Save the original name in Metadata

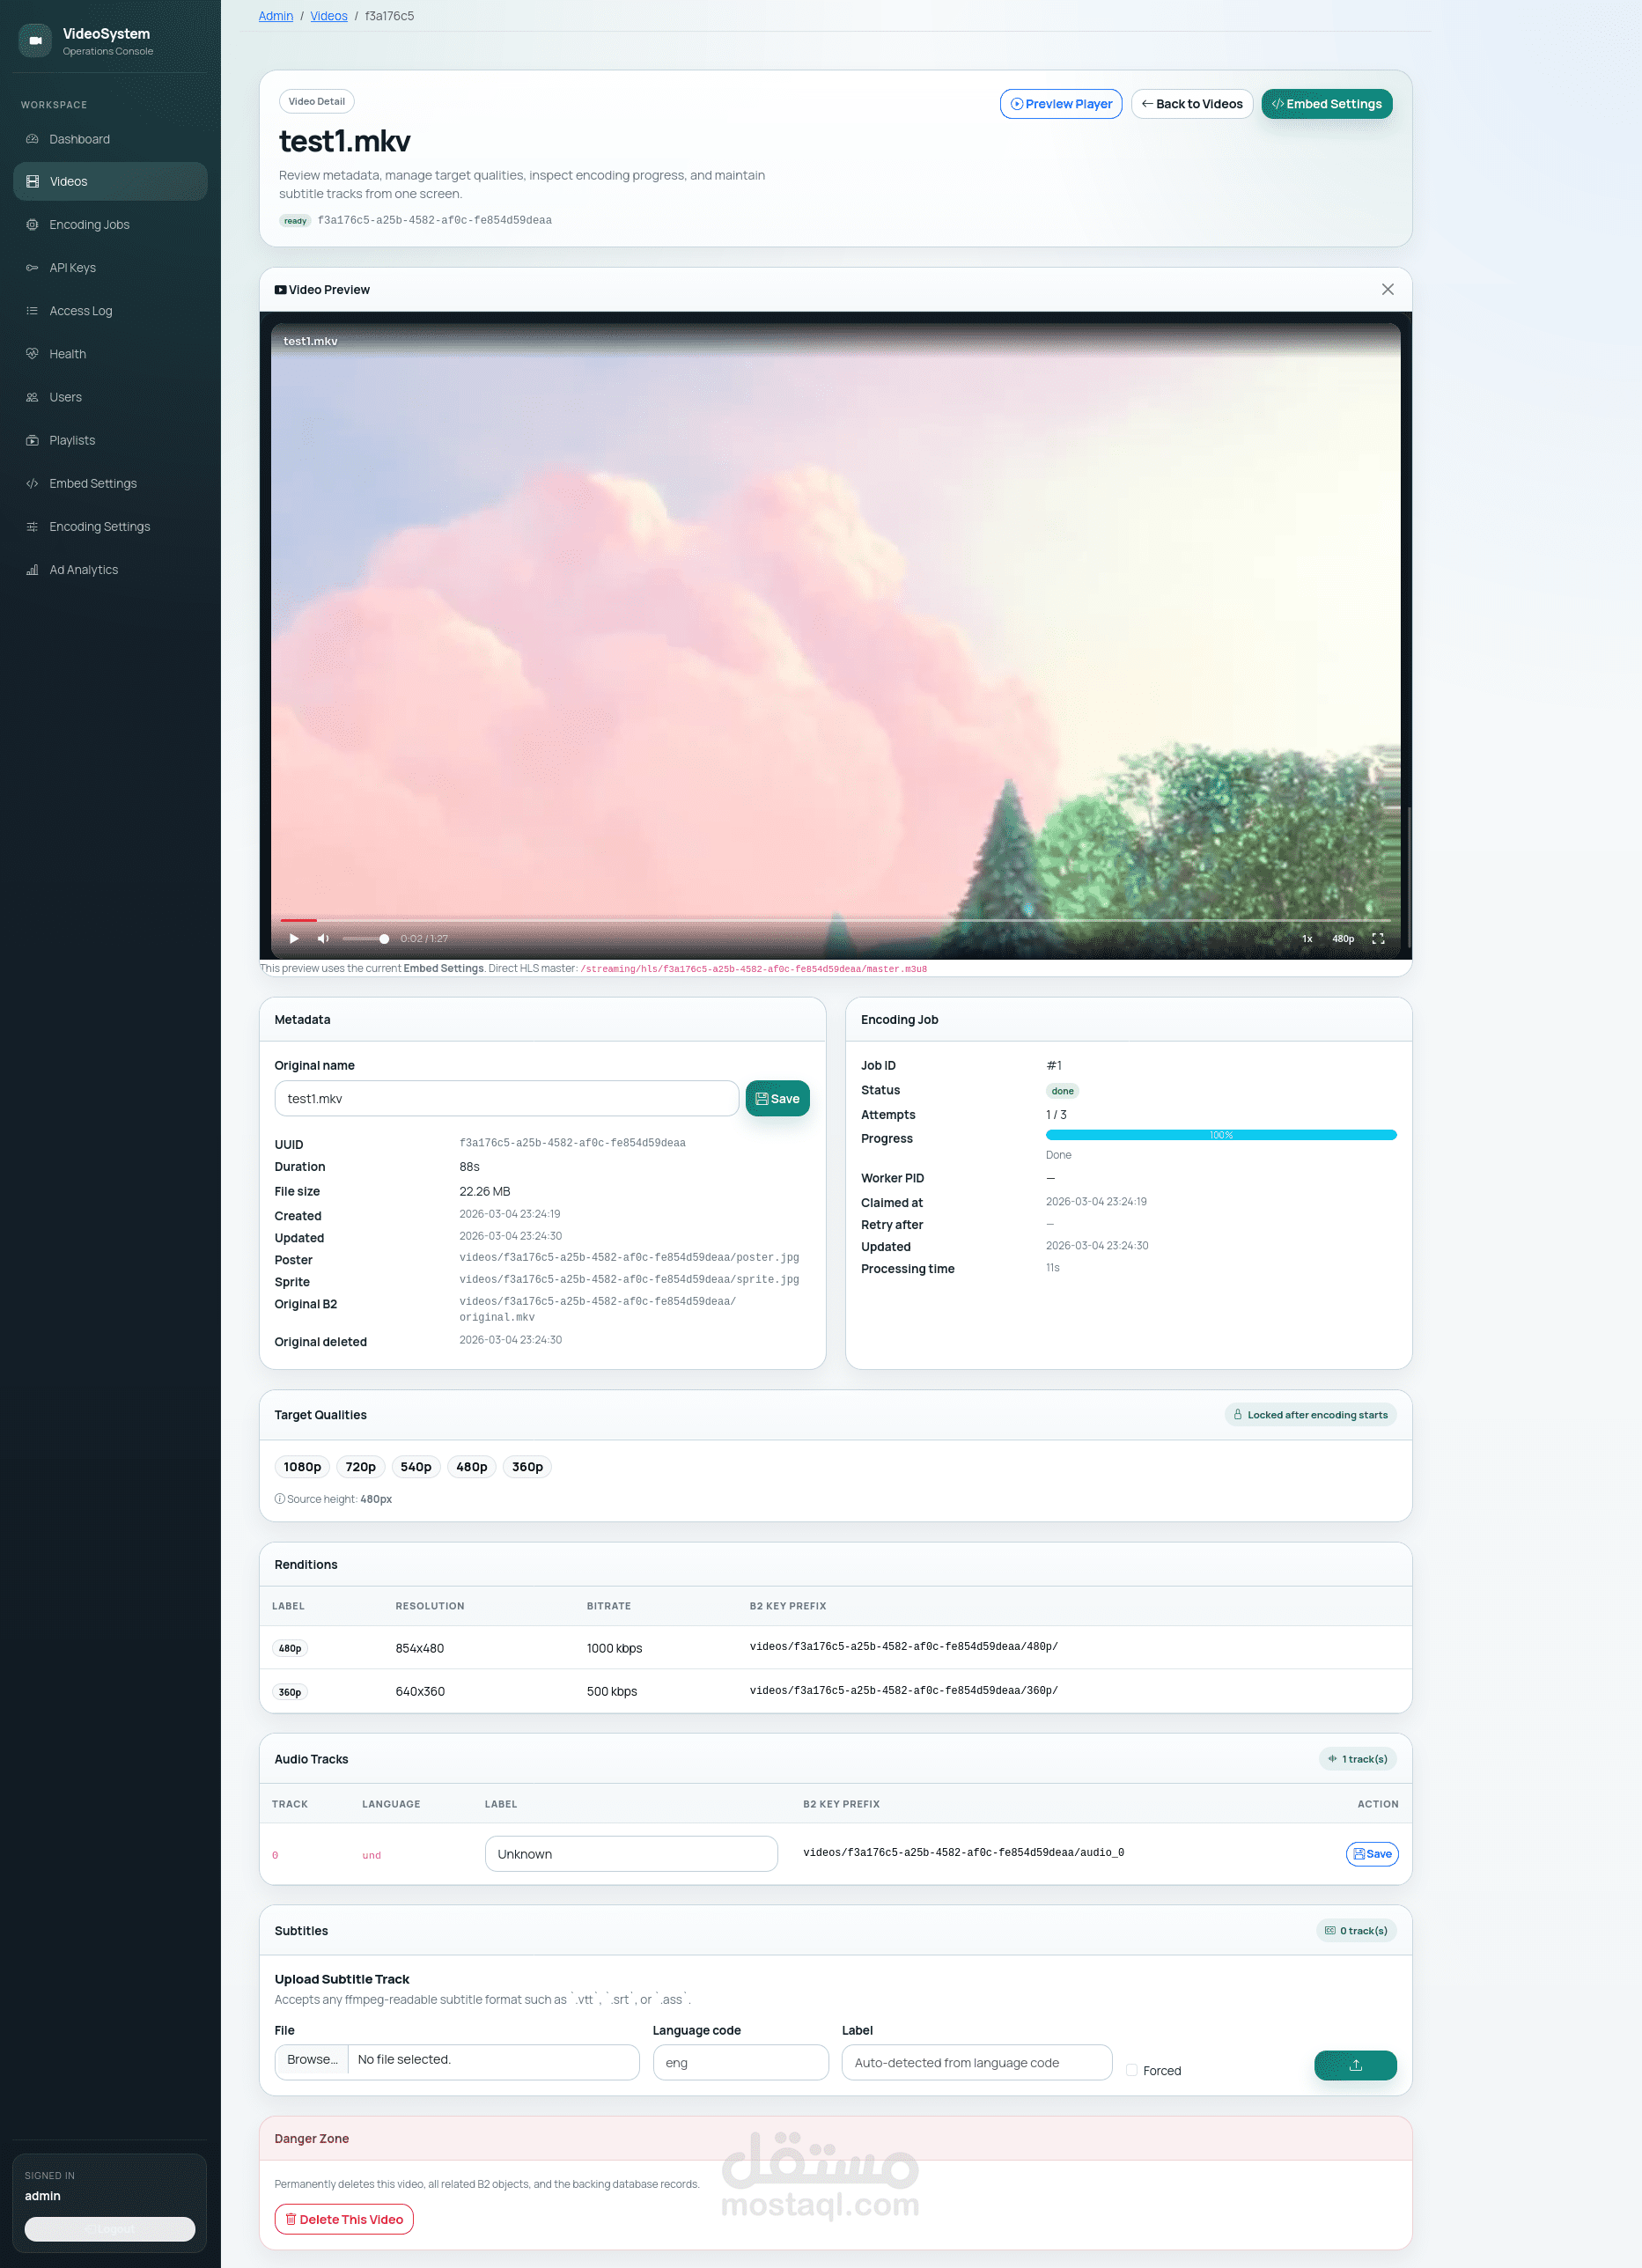pos(778,1099)
